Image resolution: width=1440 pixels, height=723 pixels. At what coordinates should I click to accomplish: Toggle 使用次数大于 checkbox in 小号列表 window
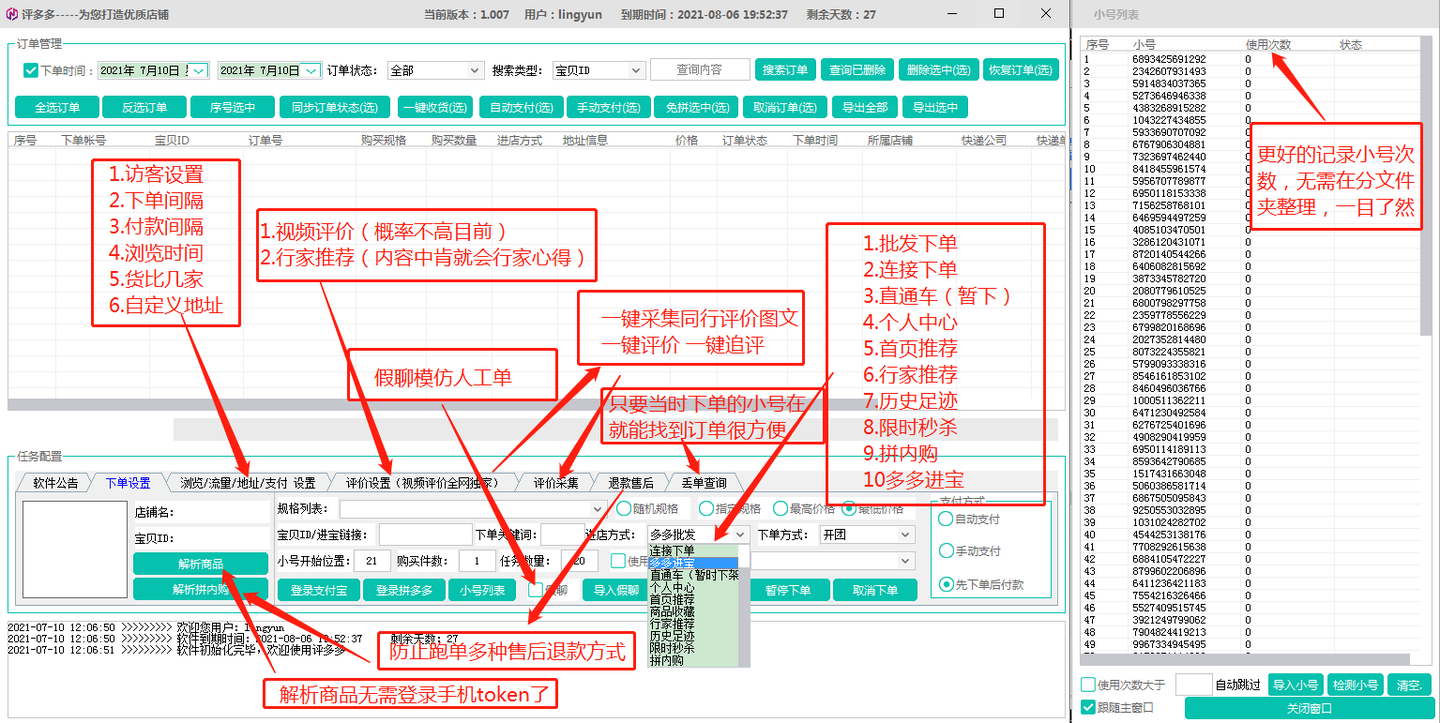point(1088,685)
